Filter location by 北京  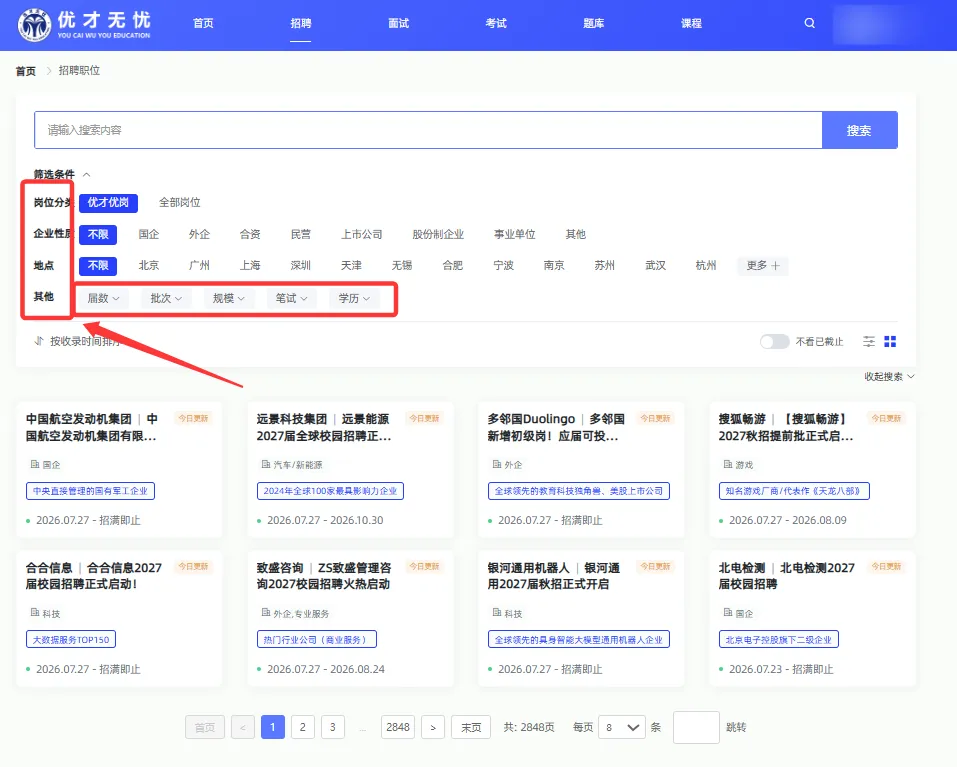pos(148,265)
